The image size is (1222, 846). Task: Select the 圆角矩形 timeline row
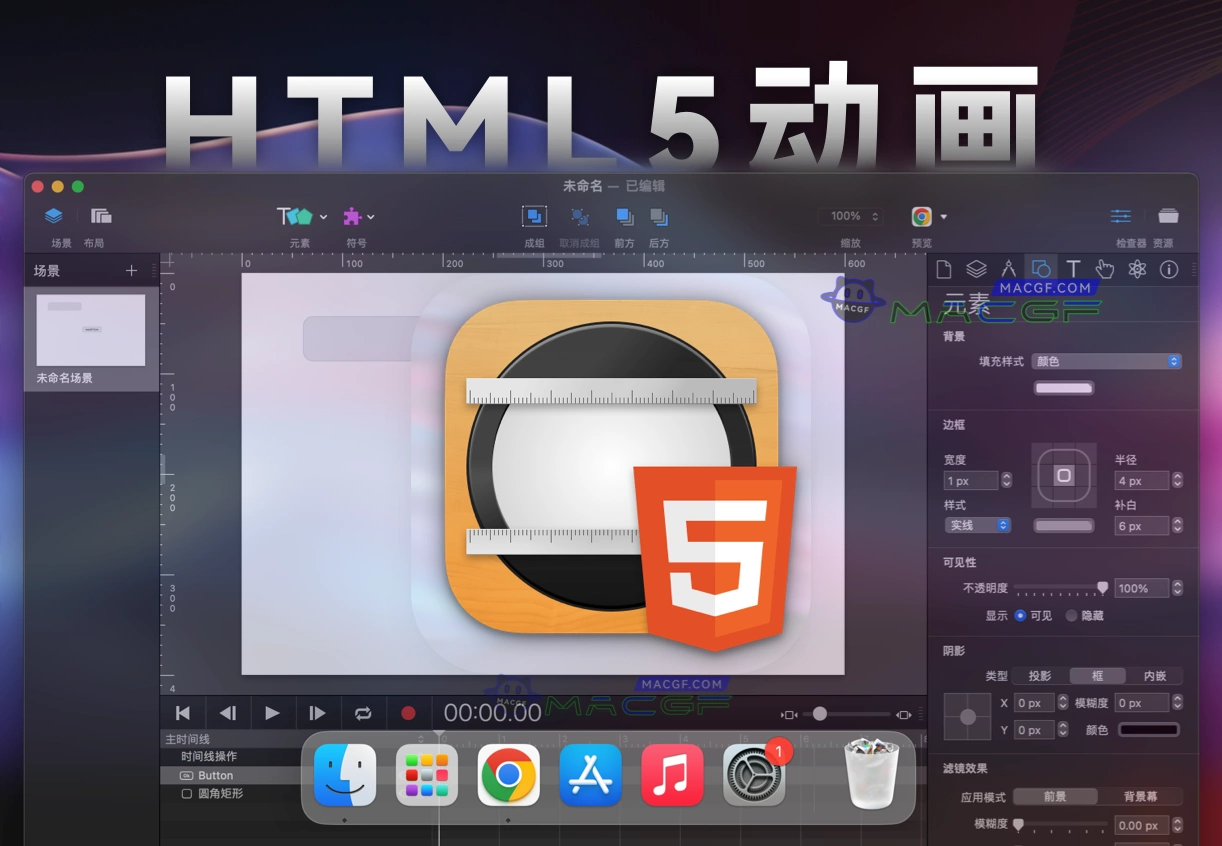click(x=231, y=793)
